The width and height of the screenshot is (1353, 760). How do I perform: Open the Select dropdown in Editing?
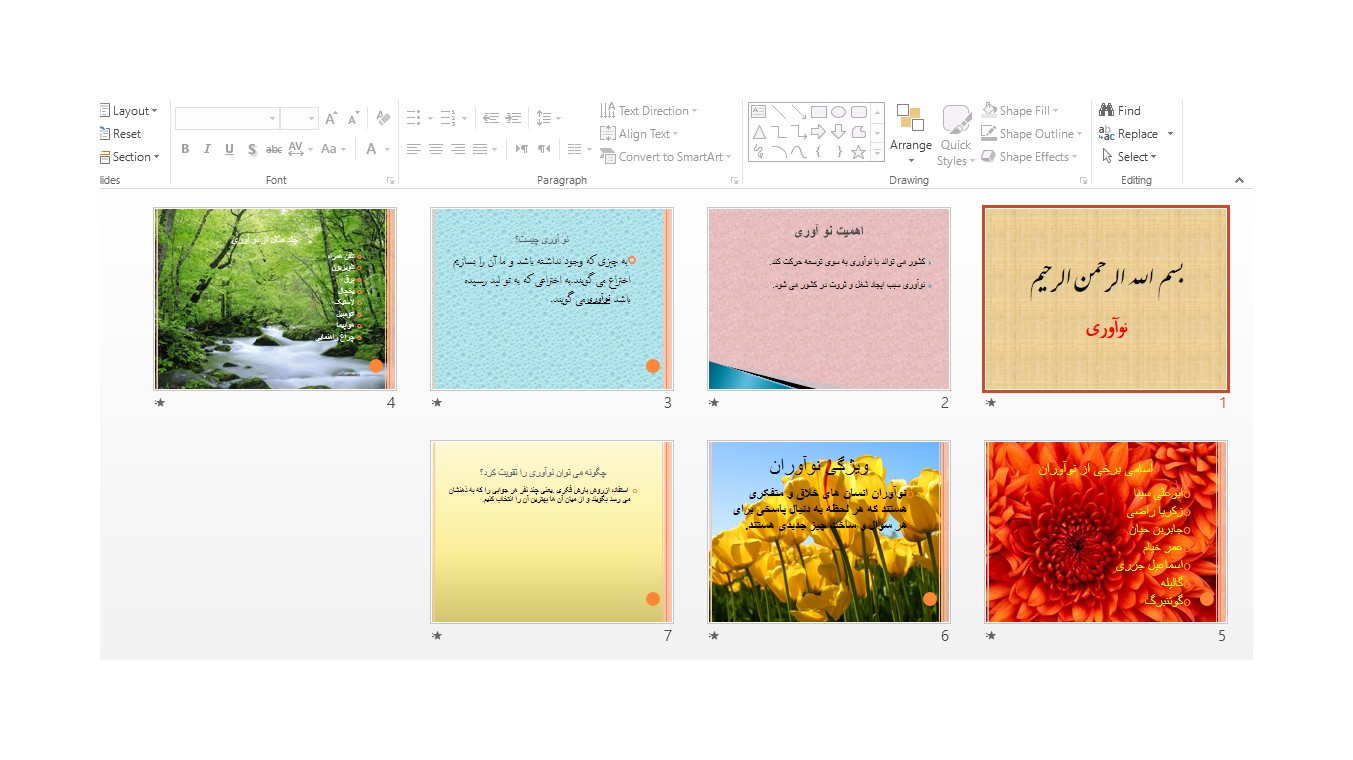click(1129, 157)
